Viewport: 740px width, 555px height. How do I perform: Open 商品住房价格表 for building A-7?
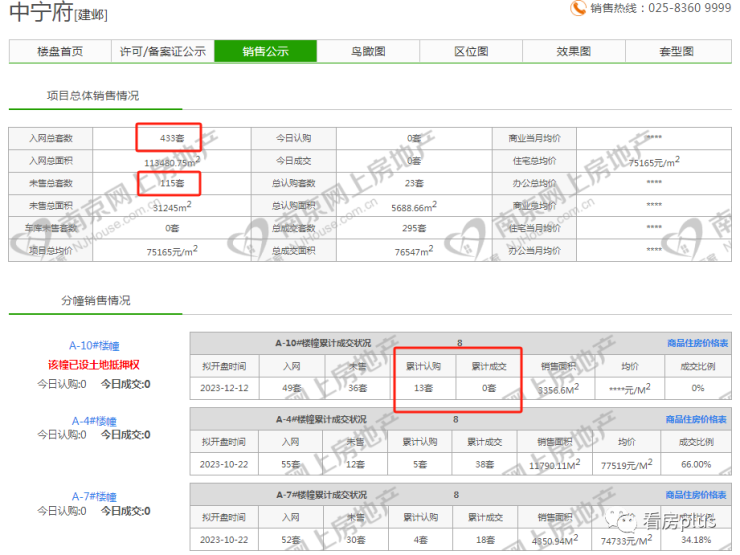pos(697,494)
